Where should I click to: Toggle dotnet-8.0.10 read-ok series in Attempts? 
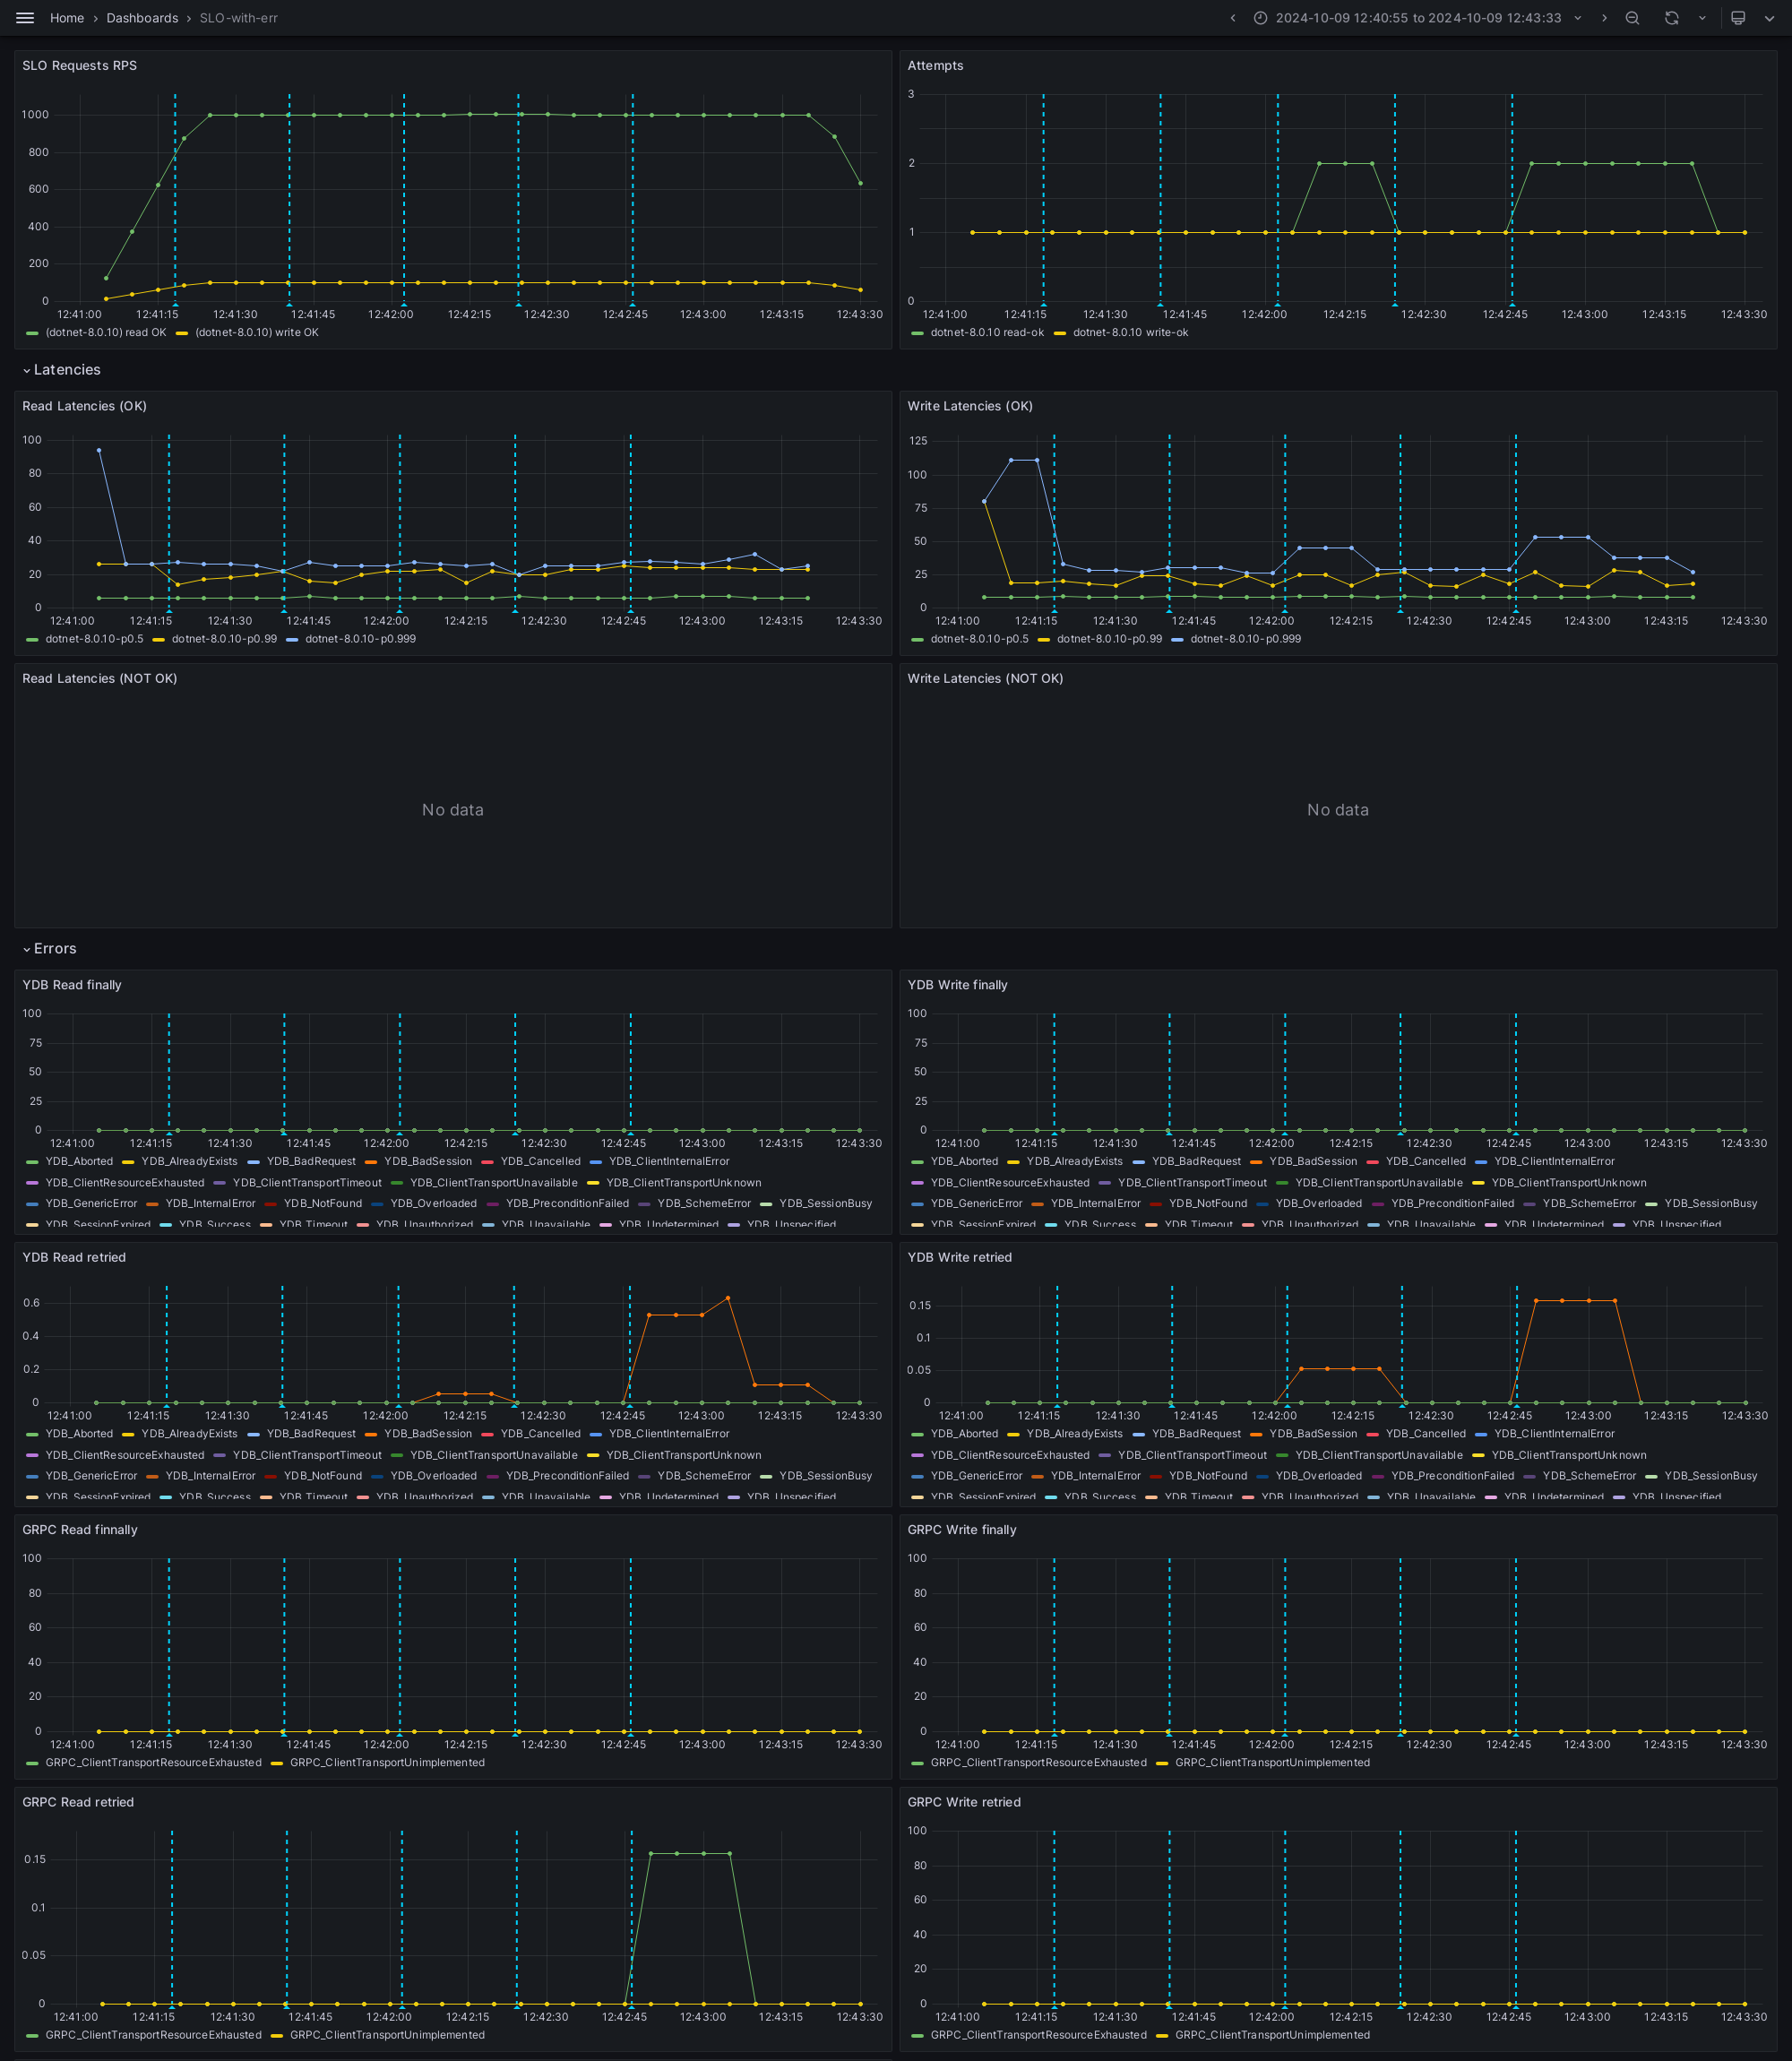pyautogui.click(x=987, y=333)
